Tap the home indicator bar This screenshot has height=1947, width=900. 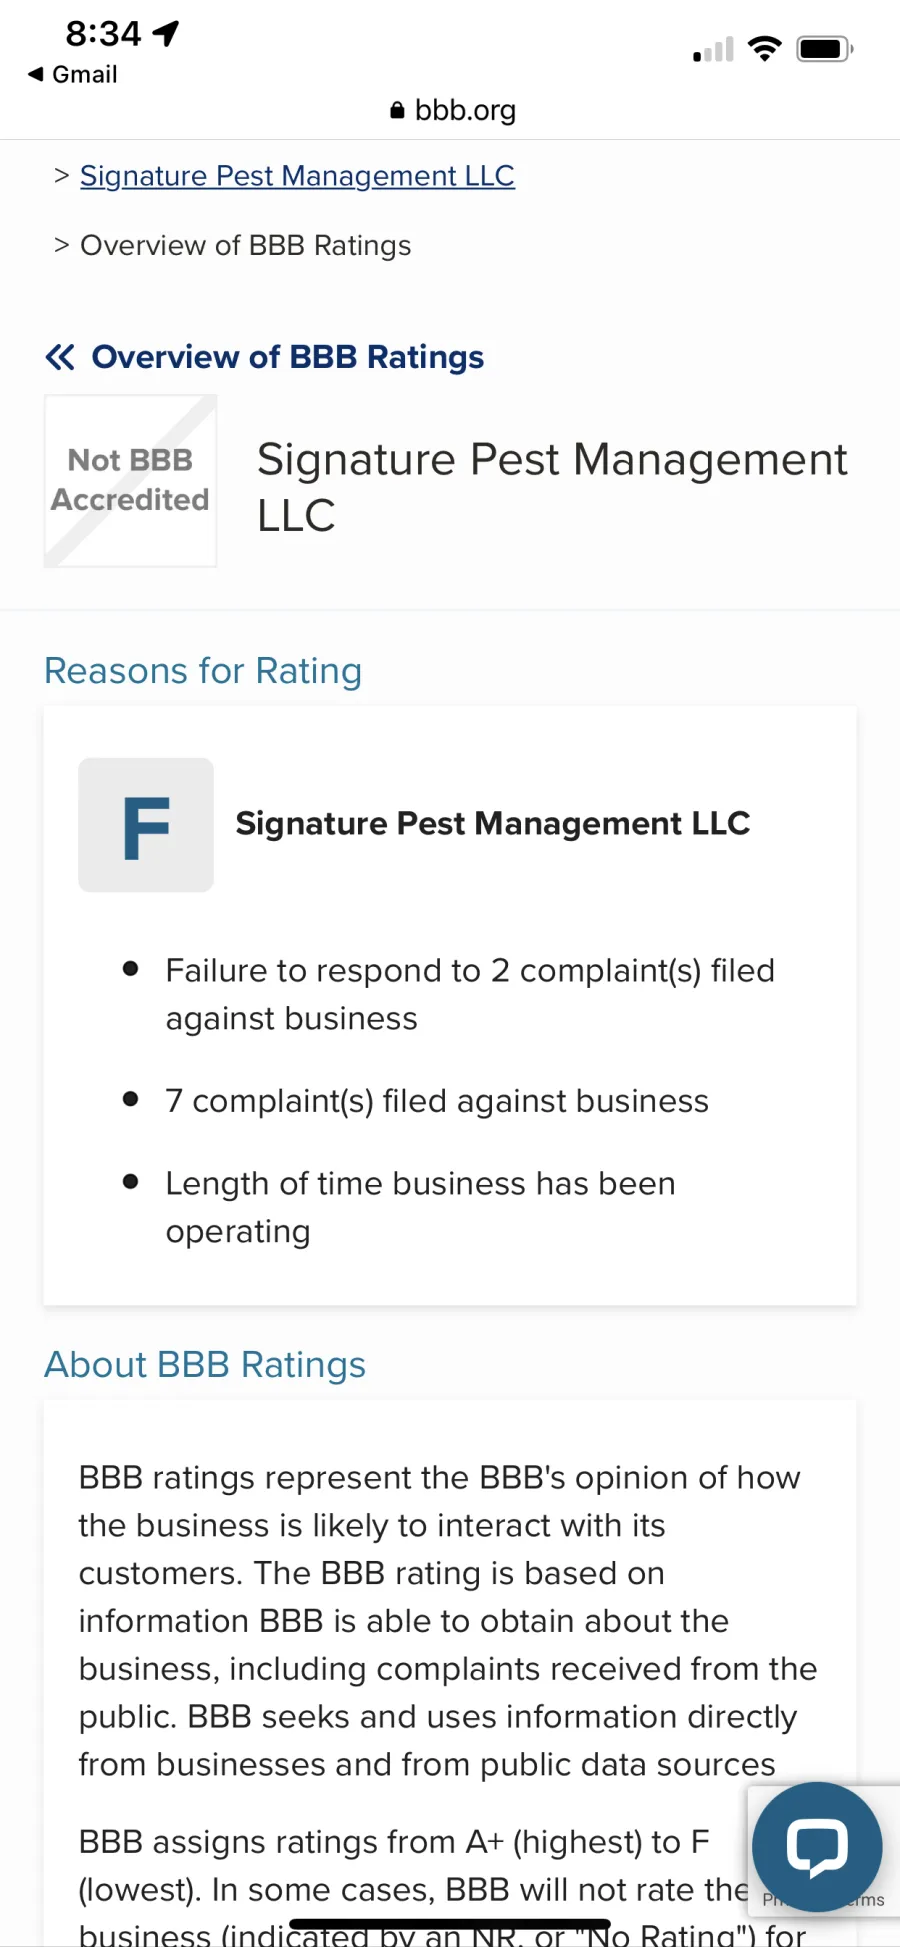tap(450, 1923)
